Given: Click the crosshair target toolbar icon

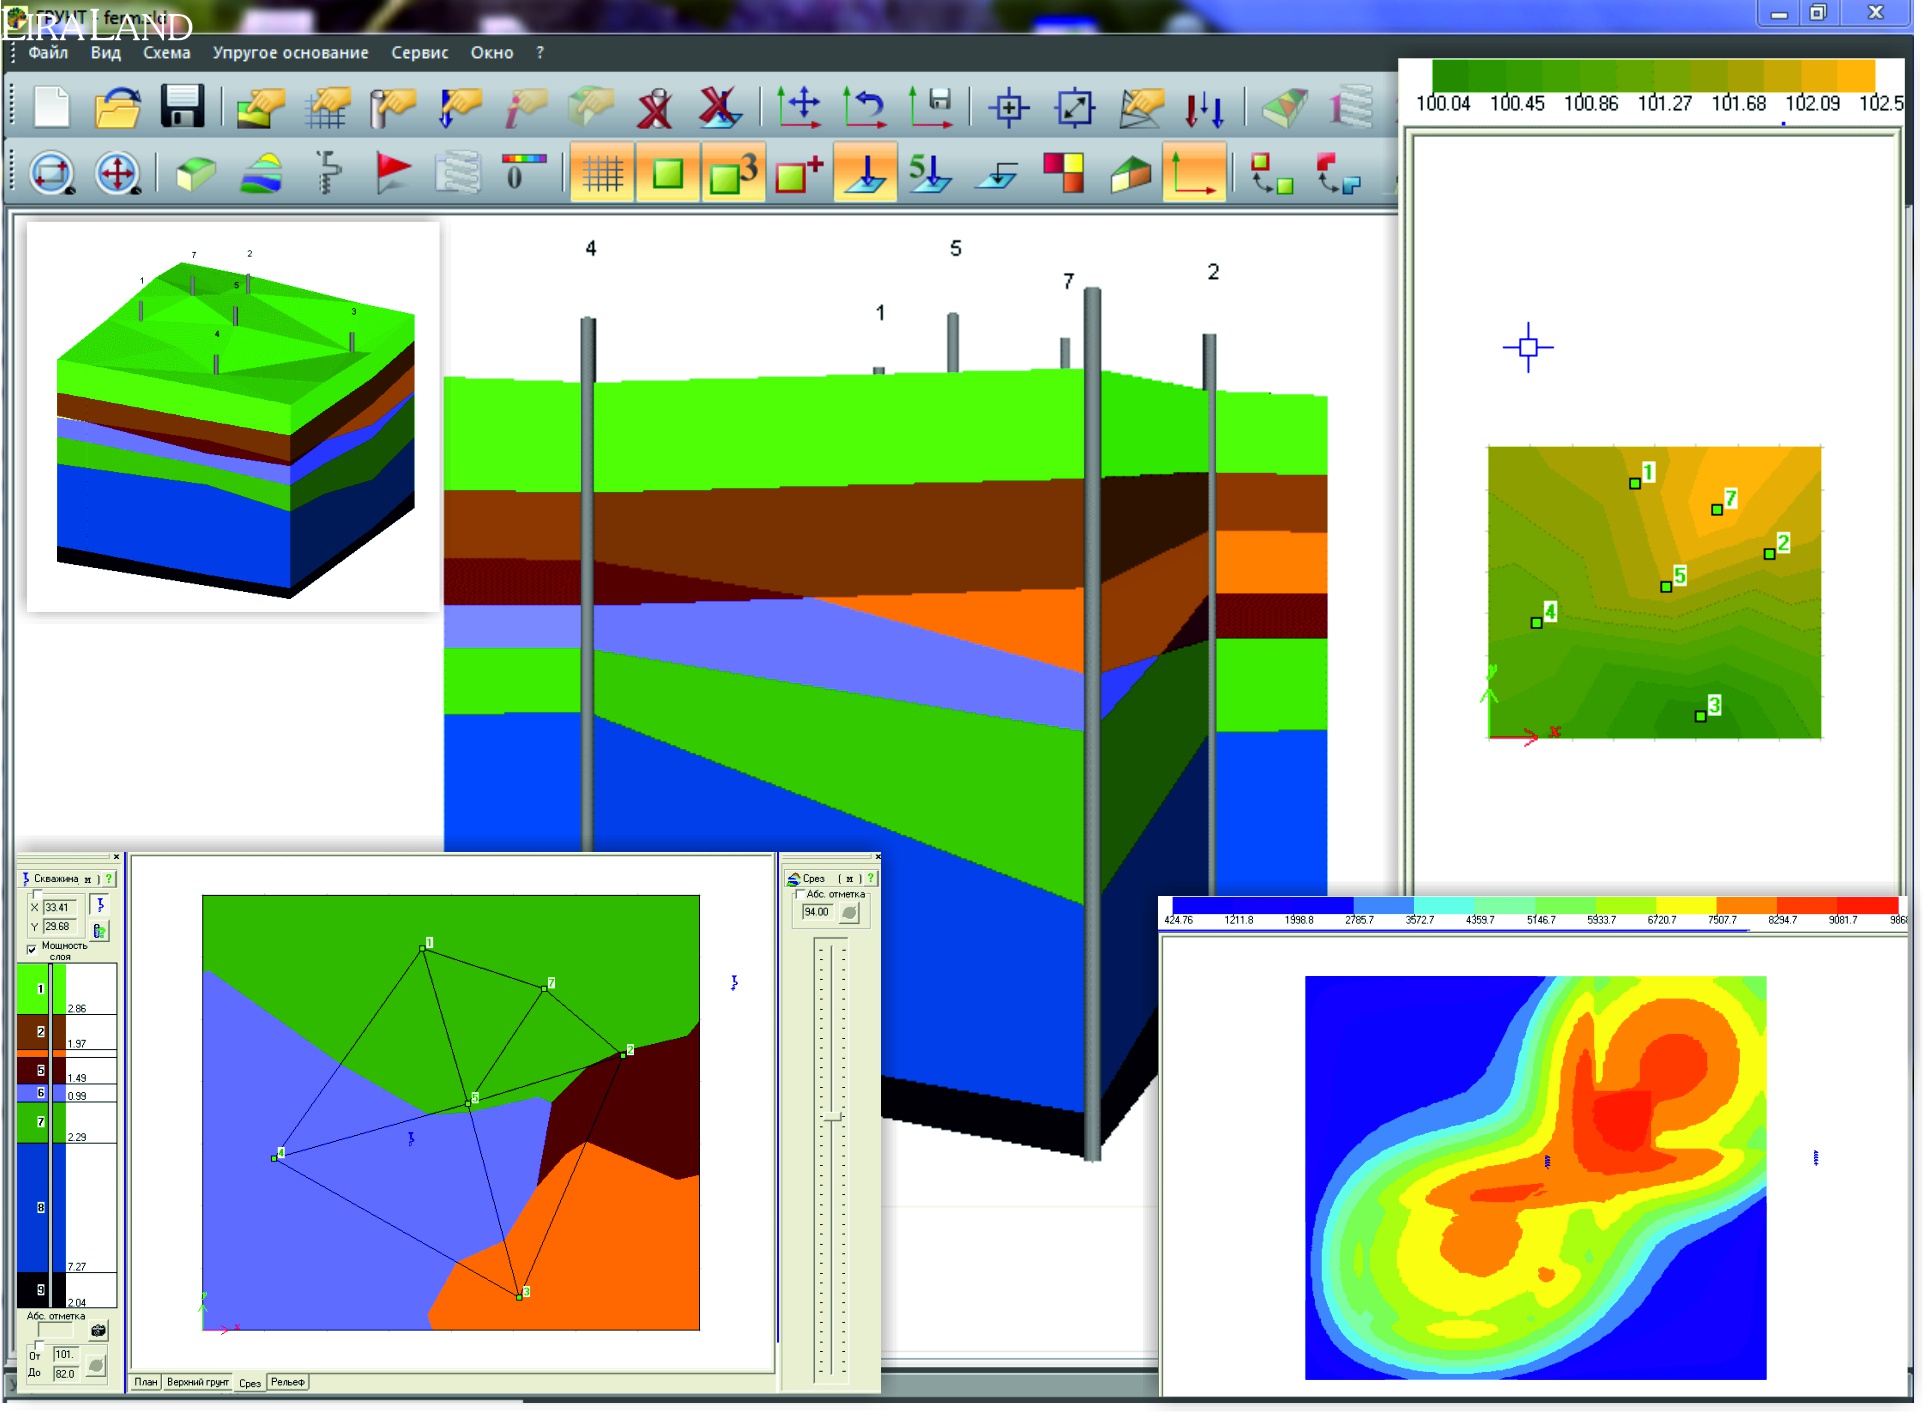Looking at the screenshot, I should 1008,107.
